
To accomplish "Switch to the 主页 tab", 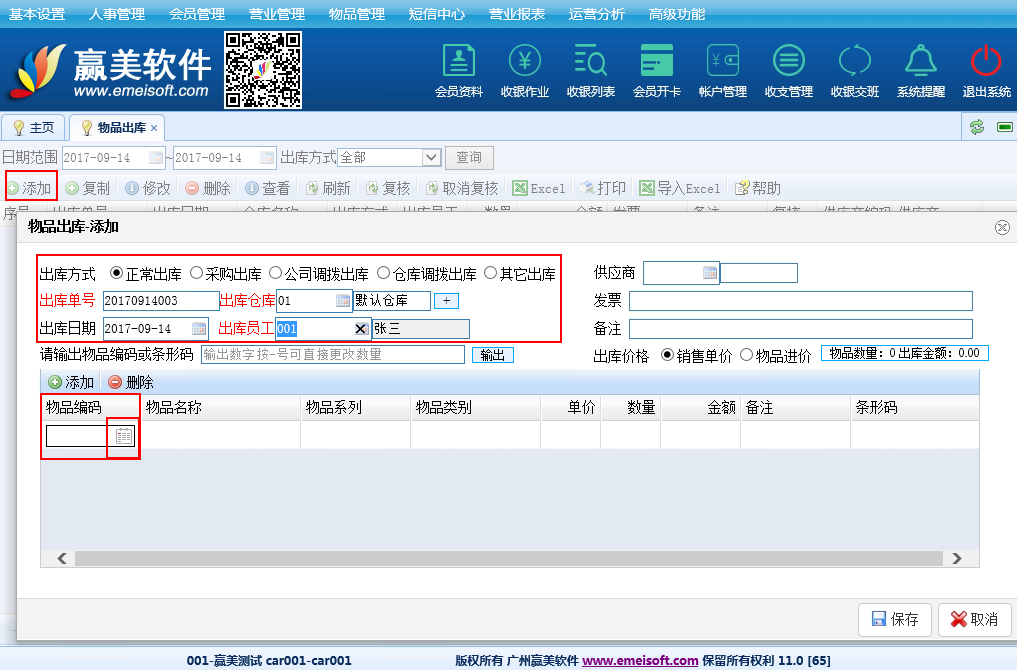I will tap(34, 128).
